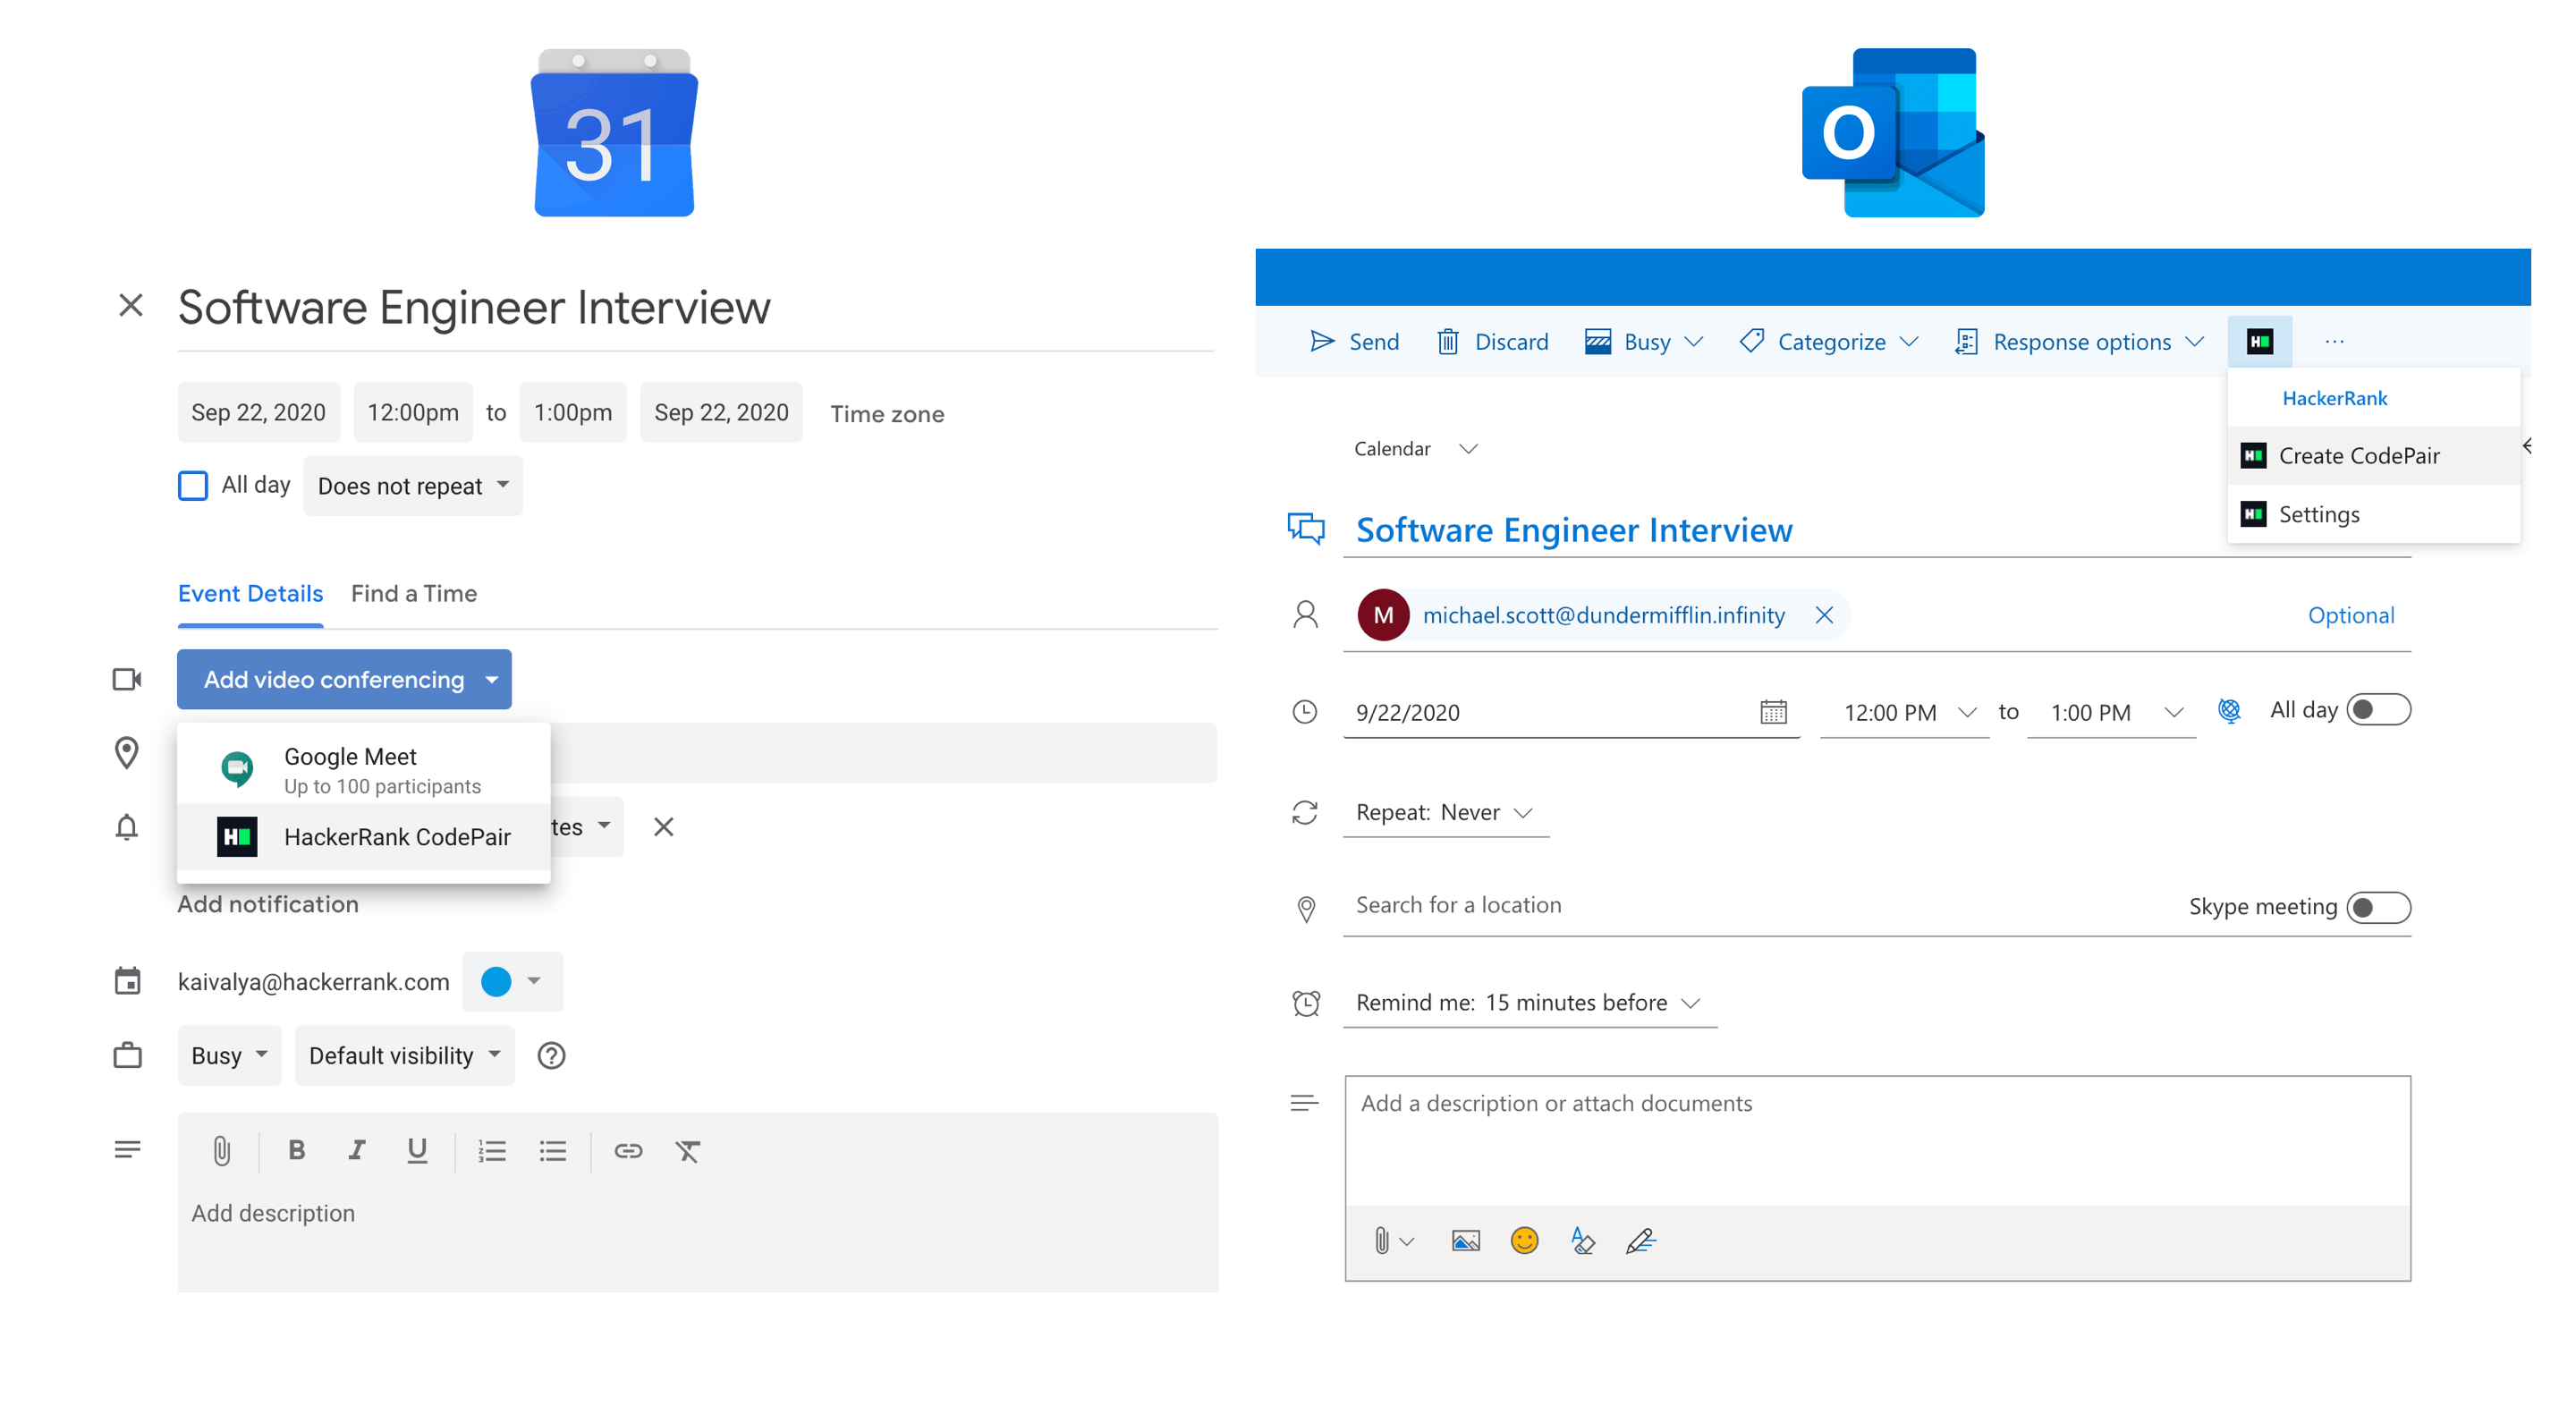The image size is (2576, 1406).
Task: Click Send in Outlook toolbar
Action: 1354,342
